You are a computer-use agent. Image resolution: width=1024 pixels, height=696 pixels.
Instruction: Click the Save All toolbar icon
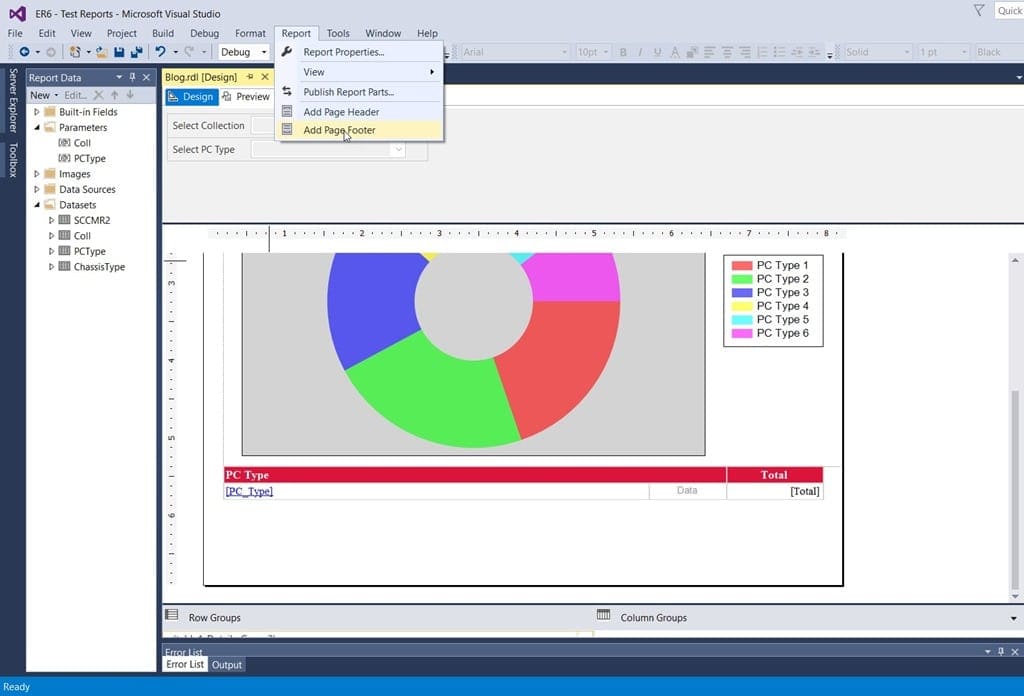[x=136, y=52]
